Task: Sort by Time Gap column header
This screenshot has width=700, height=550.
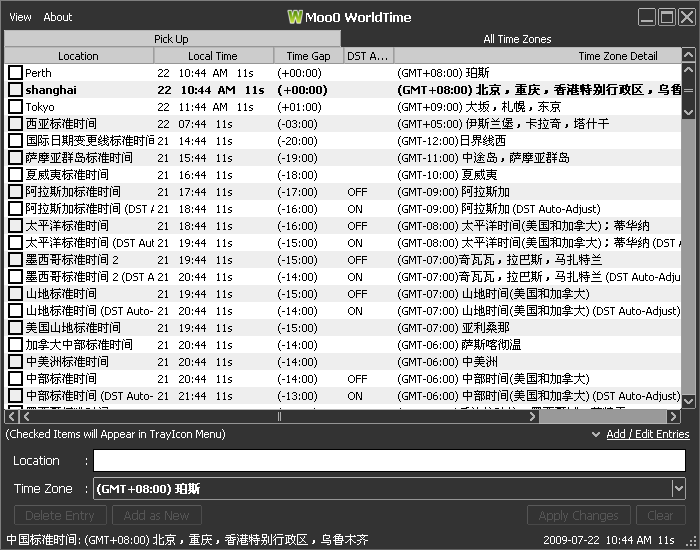Action: (x=308, y=56)
